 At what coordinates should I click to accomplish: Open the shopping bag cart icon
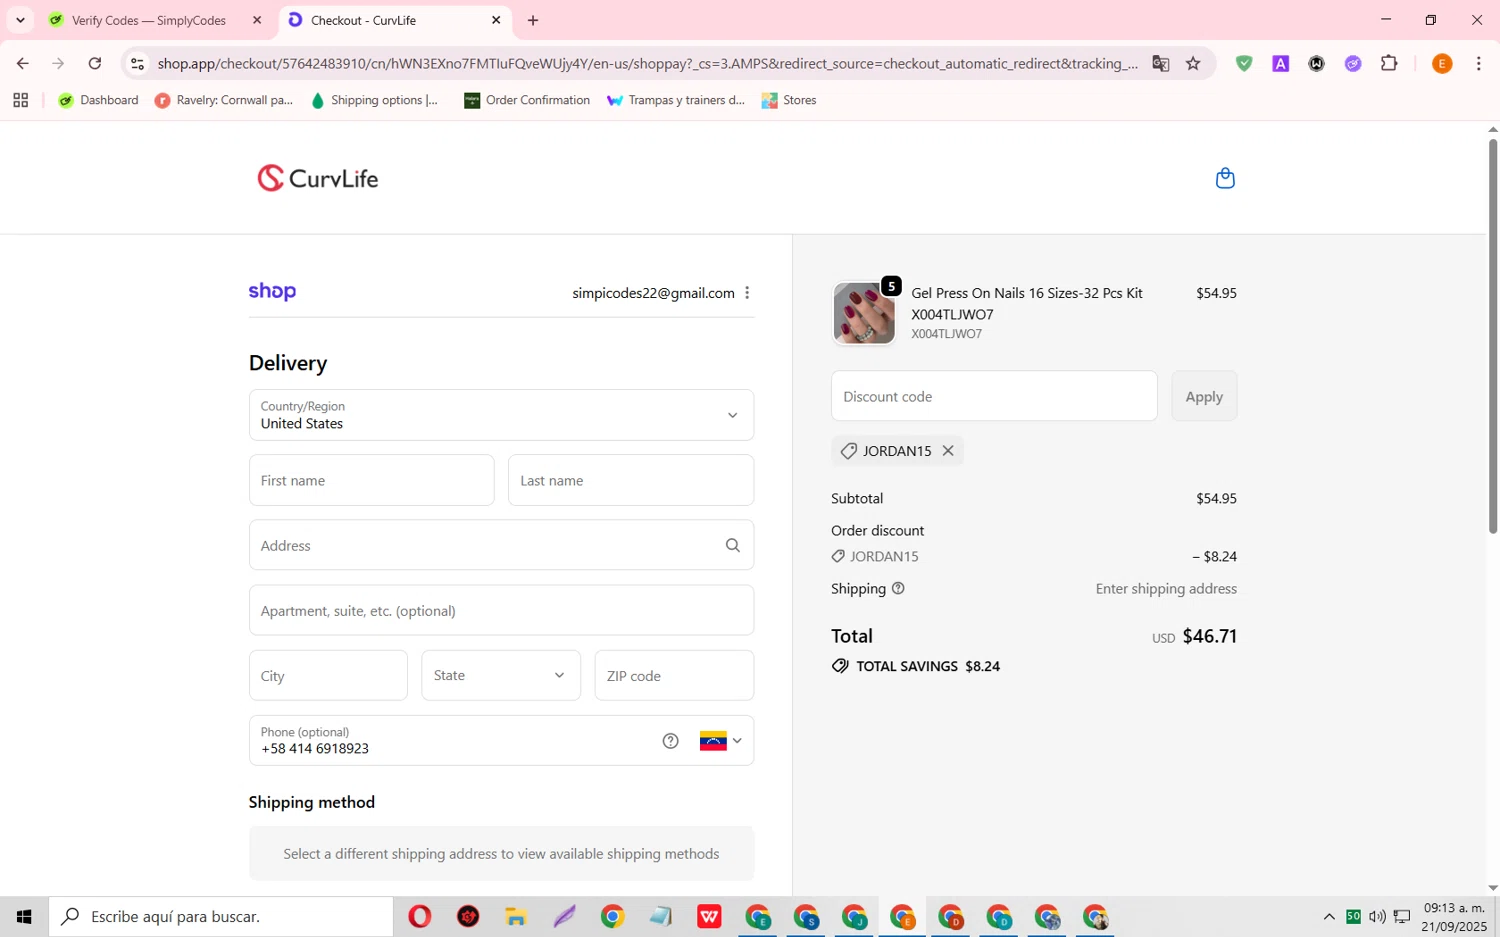tap(1225, 179)
